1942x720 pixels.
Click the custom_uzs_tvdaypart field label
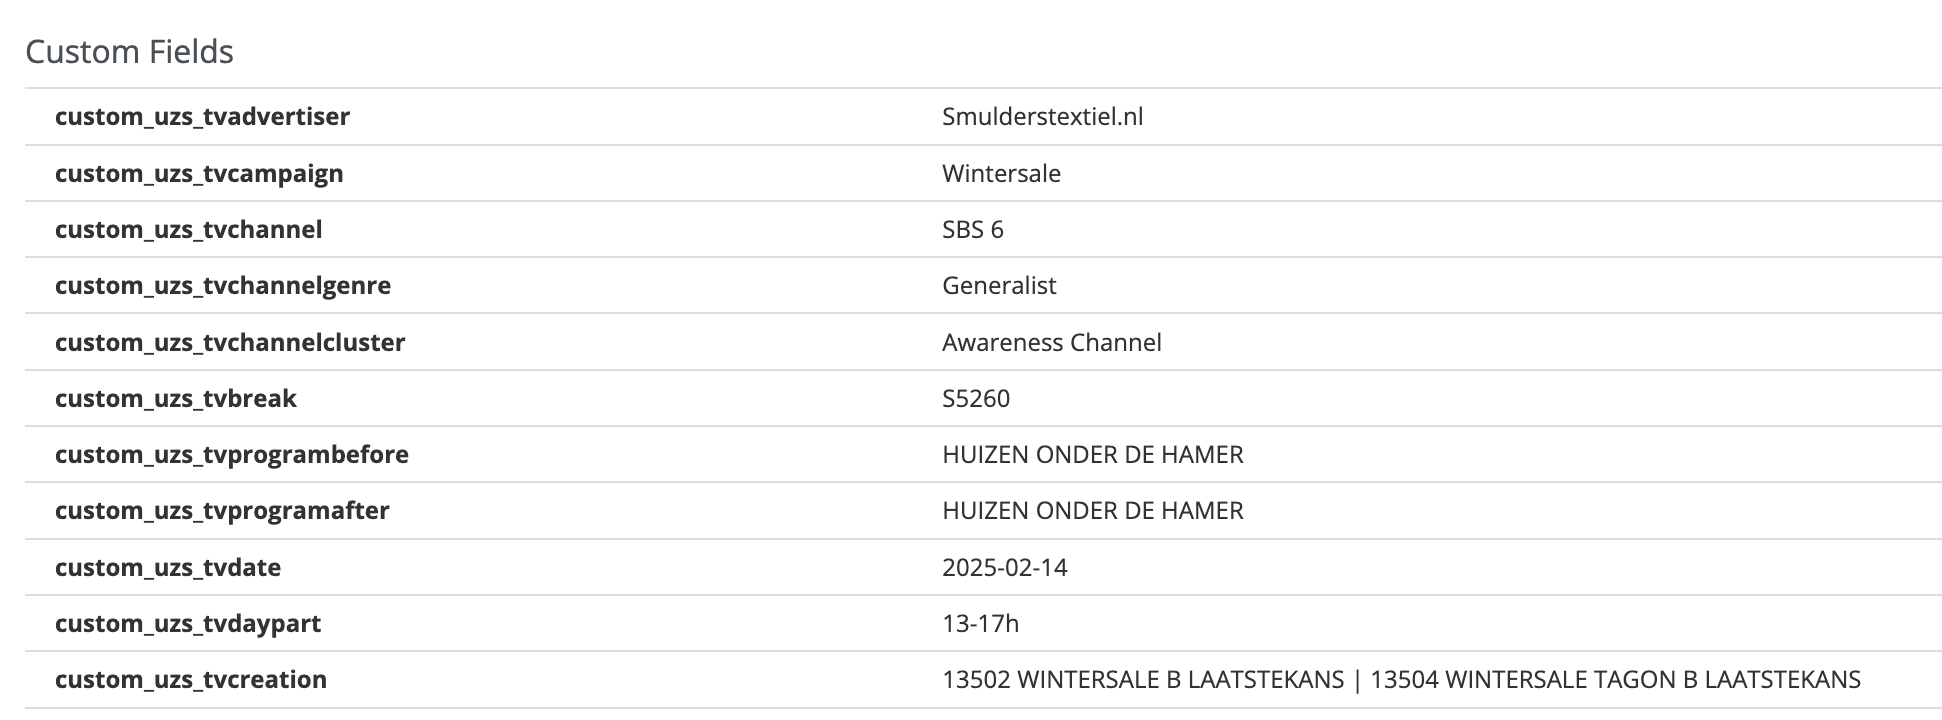pyautogui.click(x=188, y=624)
